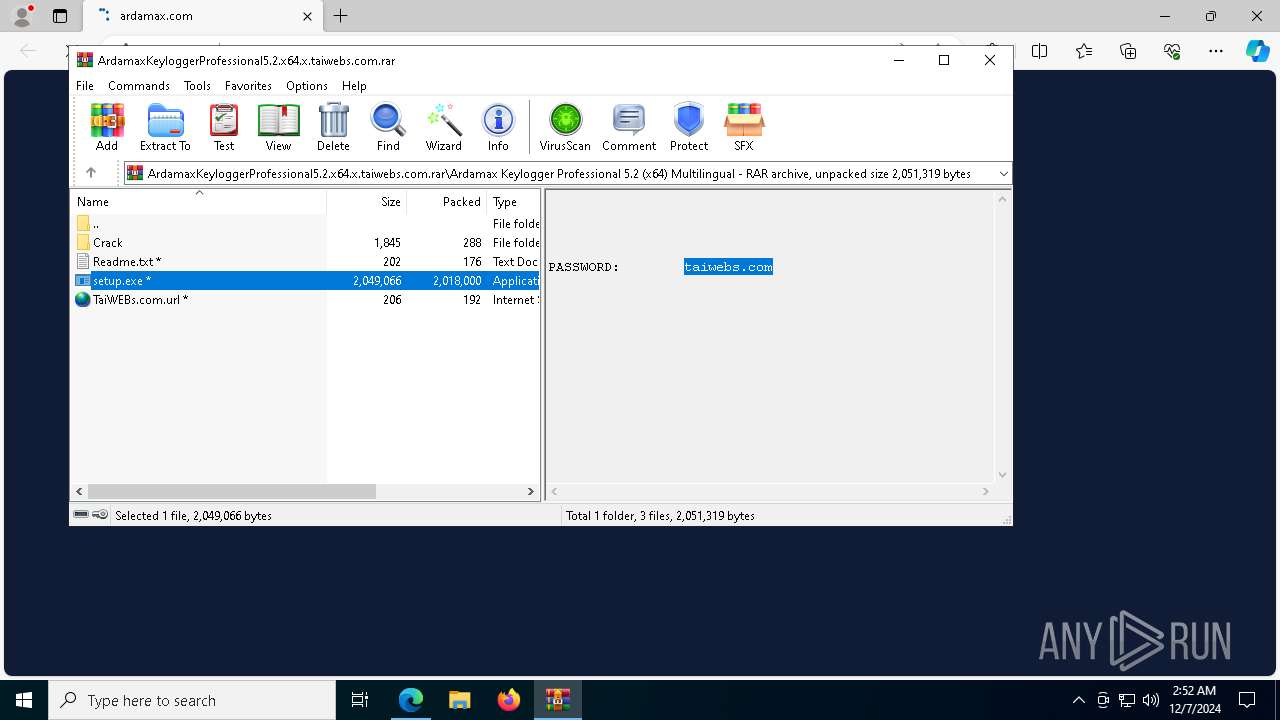
Task: Open the Tools menu
Action: click(x=197, y=85)
